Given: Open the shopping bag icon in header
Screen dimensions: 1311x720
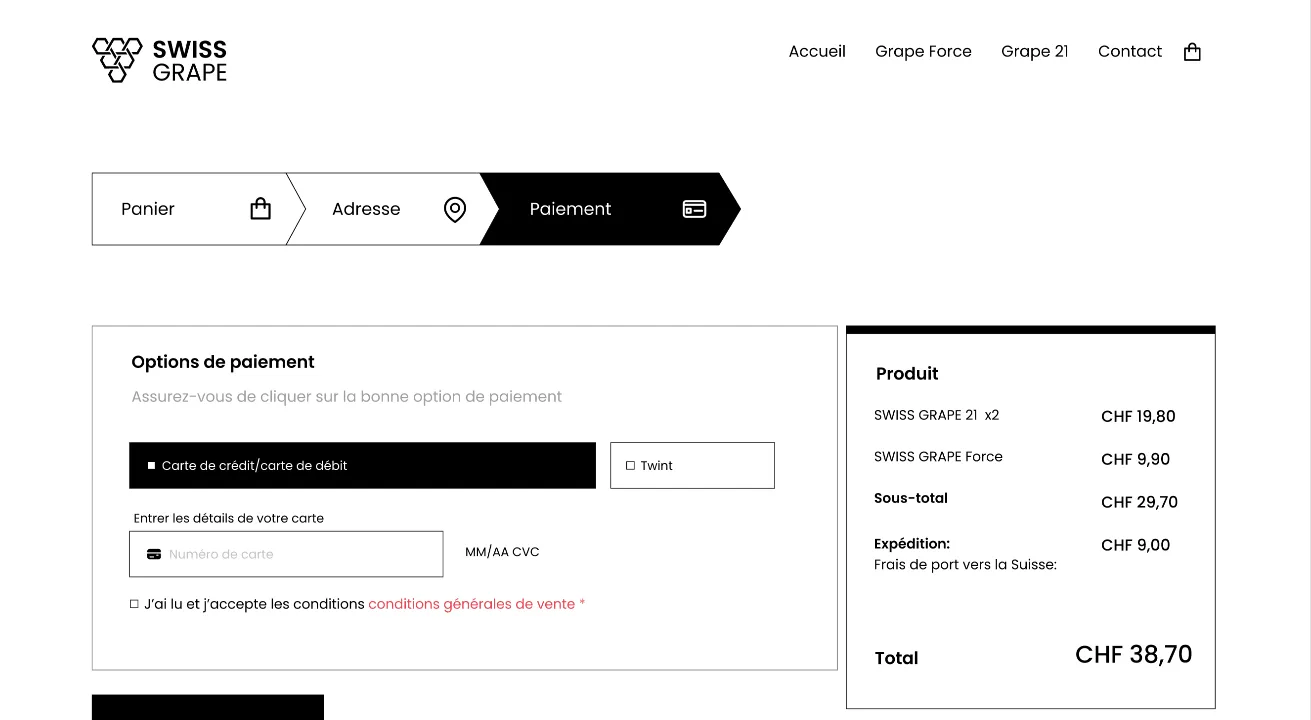Looking at the screenshot, I should pyautogui.click(x=1191, y=52).
